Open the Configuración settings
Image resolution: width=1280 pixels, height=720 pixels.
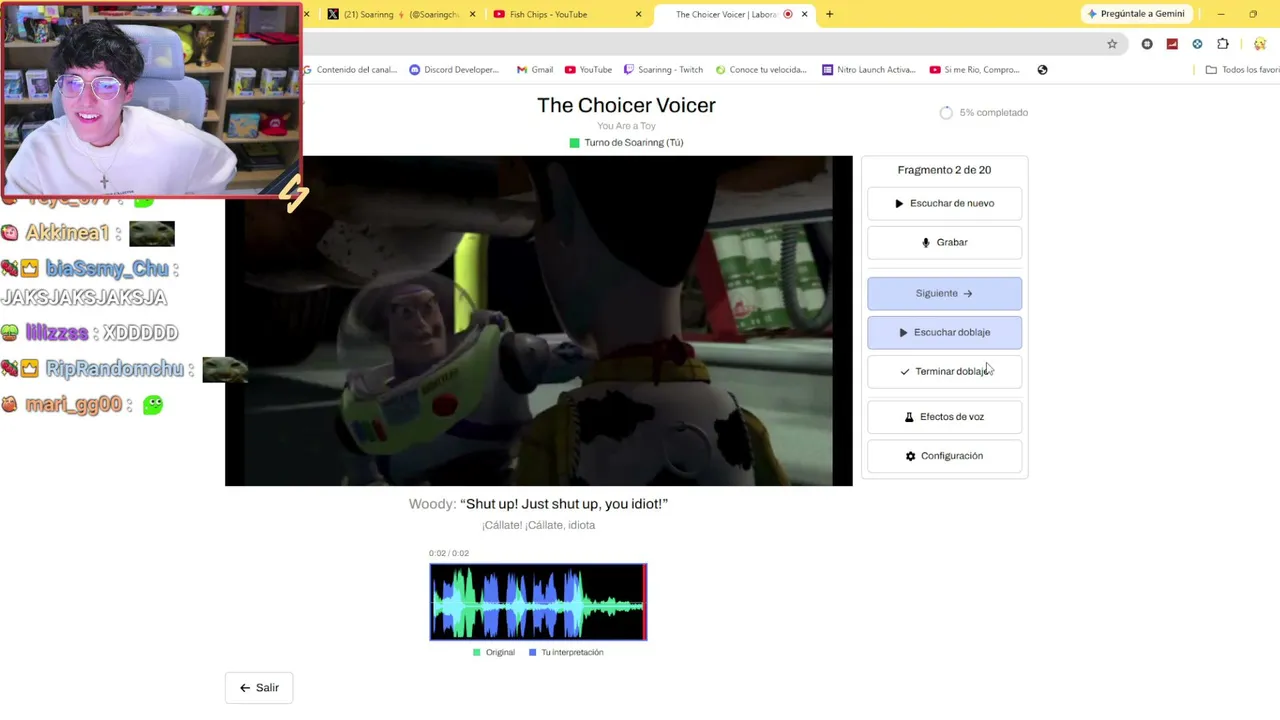tap(944, 455)
